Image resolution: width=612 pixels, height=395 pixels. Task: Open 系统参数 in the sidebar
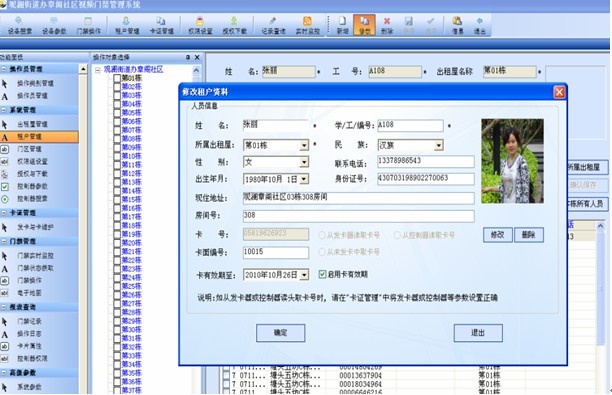click(x=29, y=387)
